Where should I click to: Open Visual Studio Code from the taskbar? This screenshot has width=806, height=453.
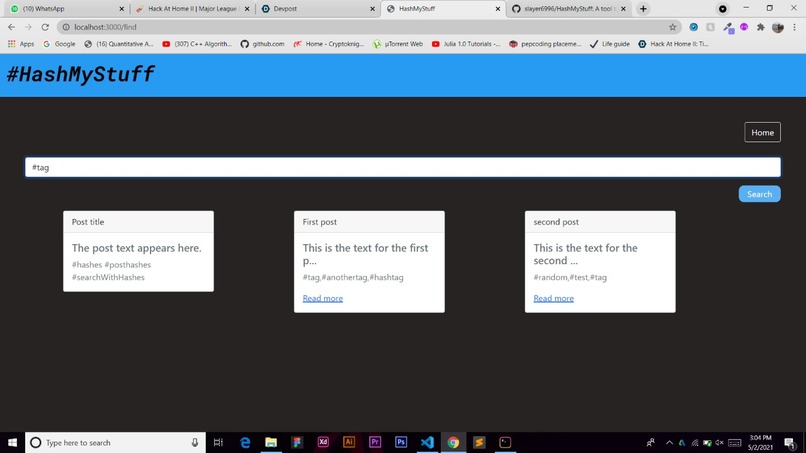tap(427, 442)
